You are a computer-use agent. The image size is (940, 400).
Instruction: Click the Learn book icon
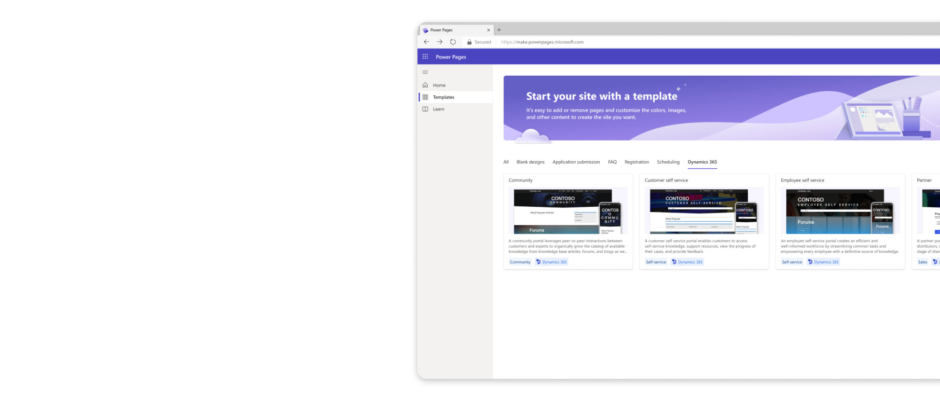pyautogui.click(x=425, y=109)
